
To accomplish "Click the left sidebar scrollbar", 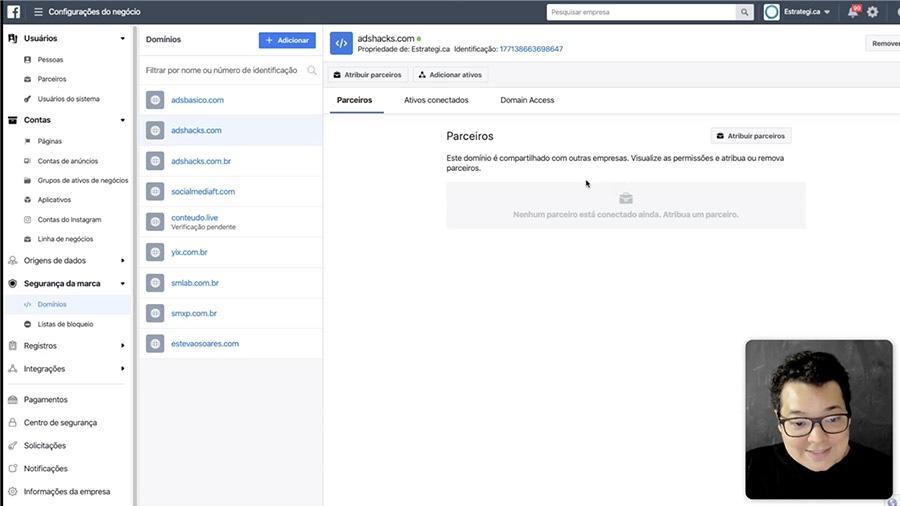I will click(135, 264).
